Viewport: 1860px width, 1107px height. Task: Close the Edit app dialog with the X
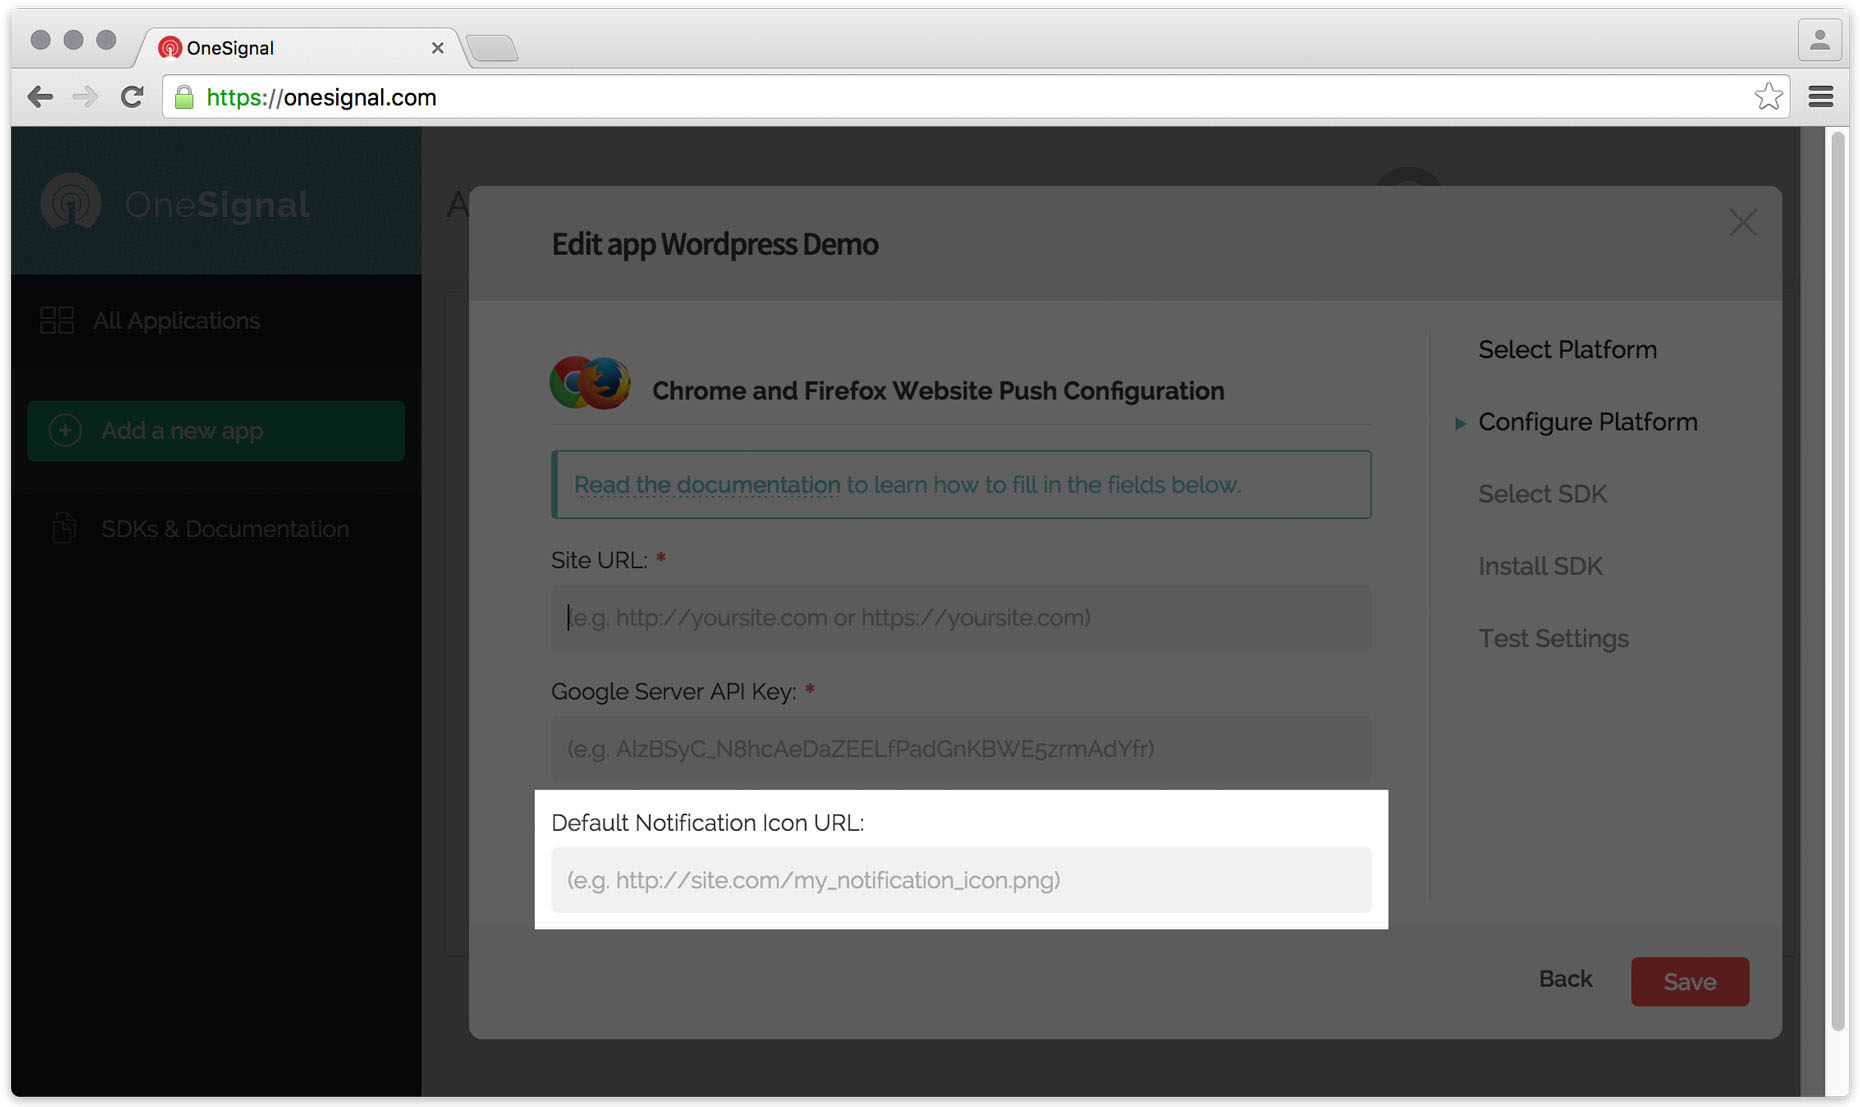click(x=1743, y=223)
